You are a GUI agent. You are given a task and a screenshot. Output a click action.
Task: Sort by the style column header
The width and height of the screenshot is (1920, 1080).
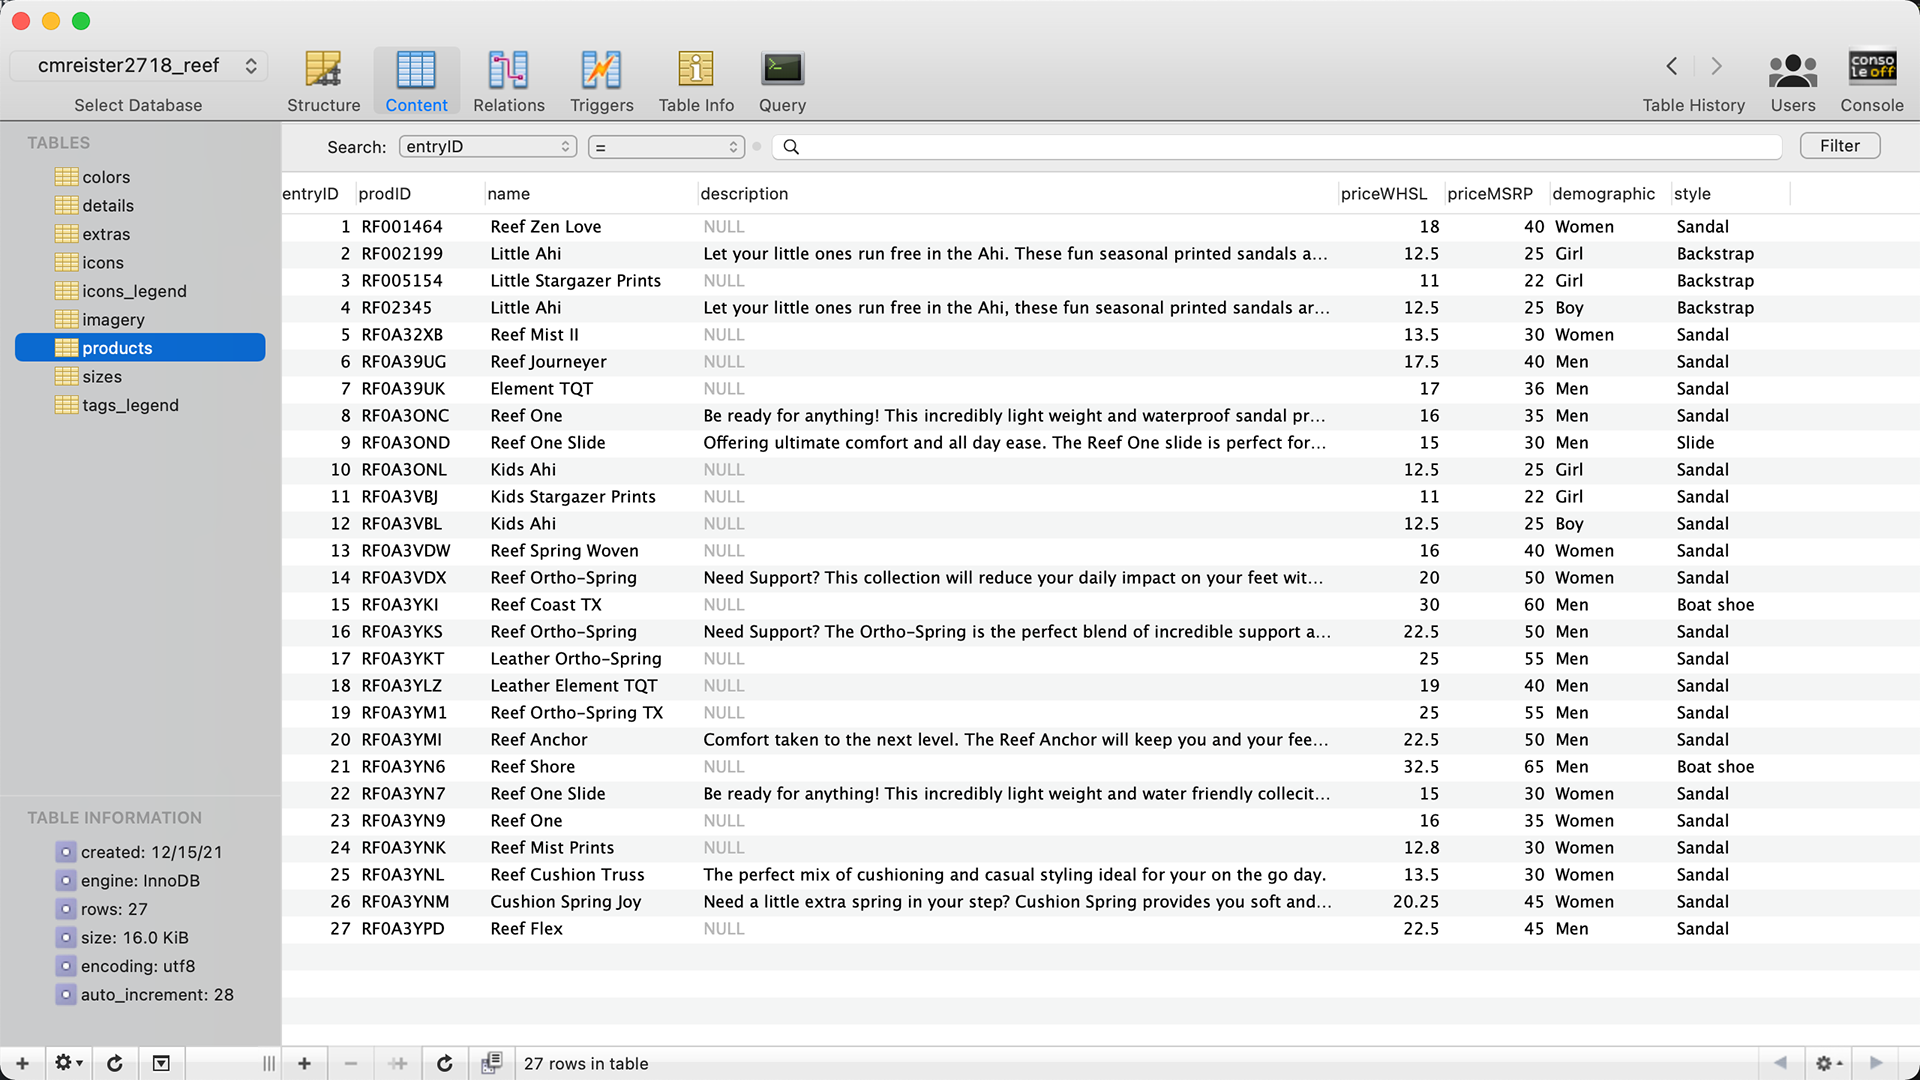click(x=1730, y=194)
